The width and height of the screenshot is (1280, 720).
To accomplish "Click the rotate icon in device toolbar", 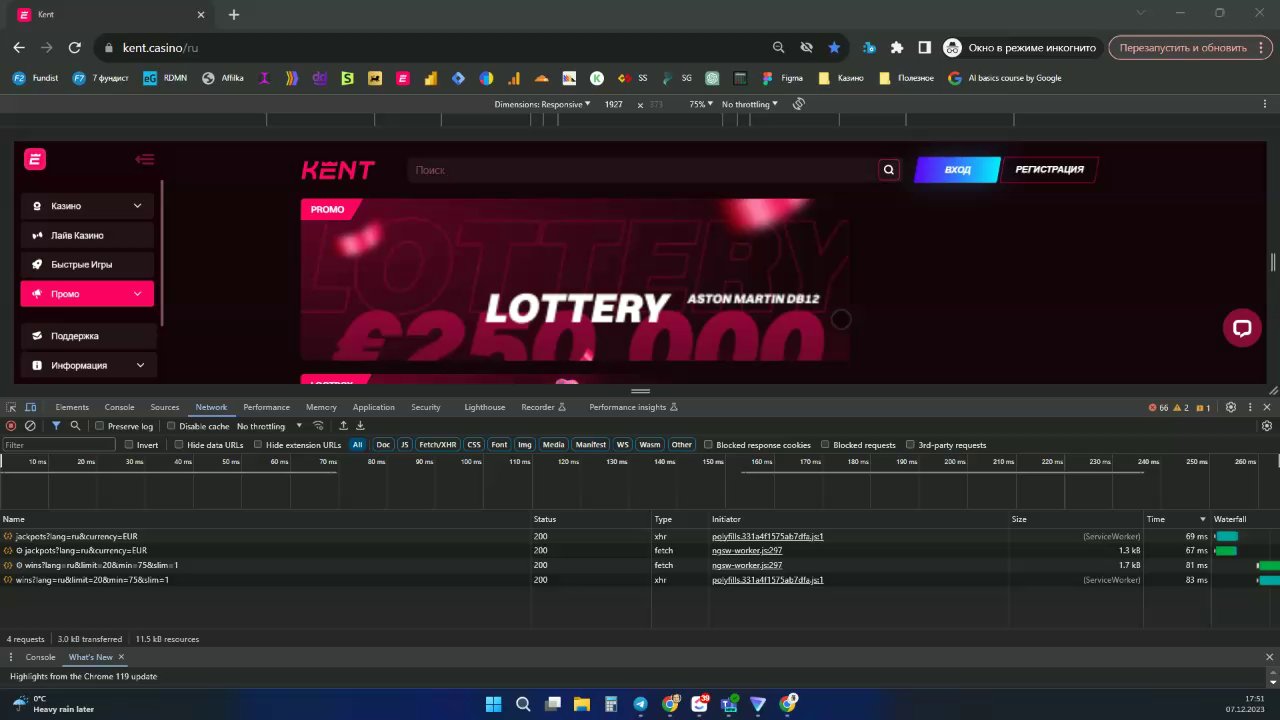I will (x=799, y=104).
